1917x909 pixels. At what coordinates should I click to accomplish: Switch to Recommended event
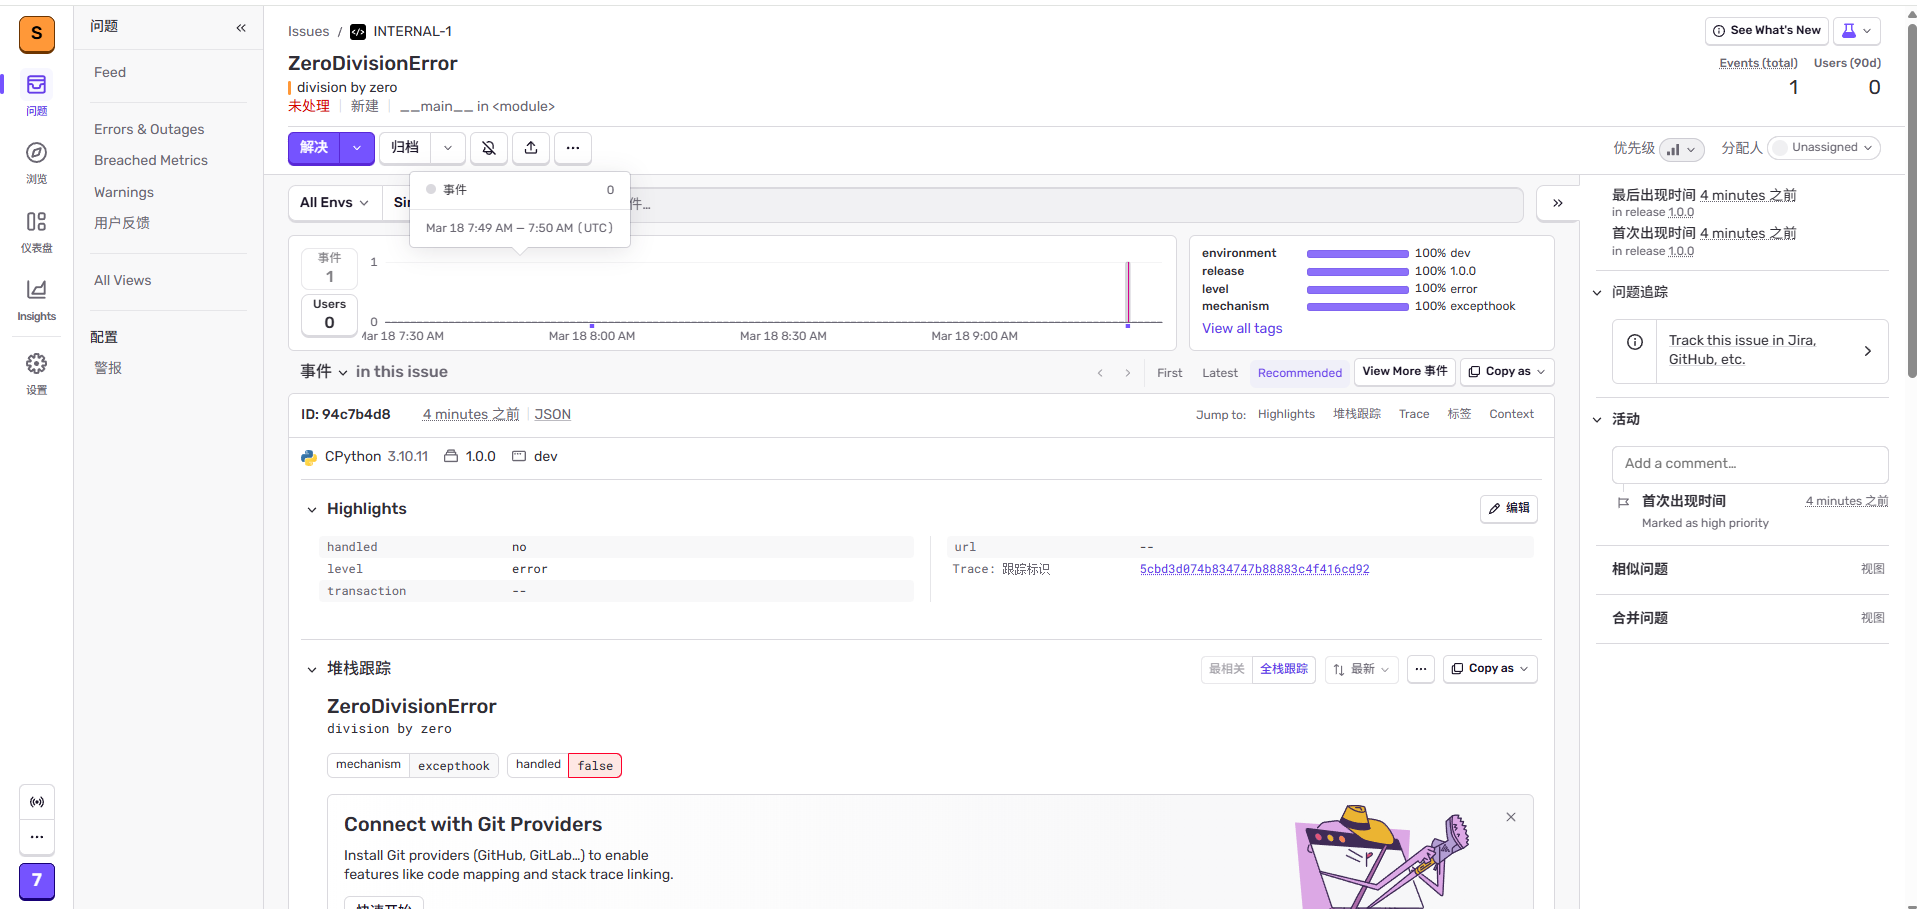(1299, 373)
